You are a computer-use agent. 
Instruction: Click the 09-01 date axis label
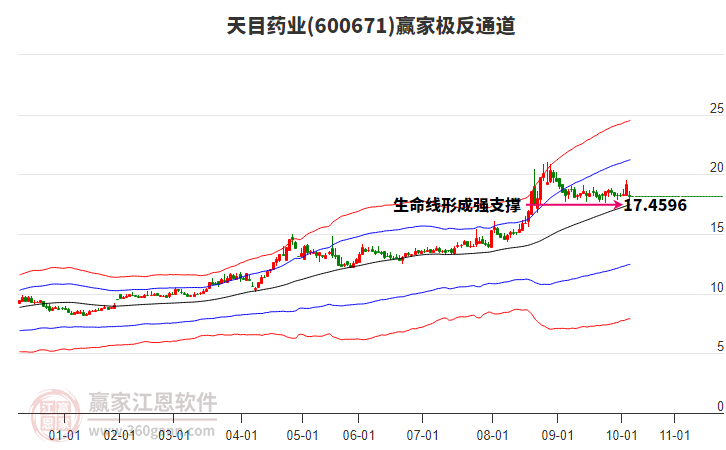click(557, 435)
